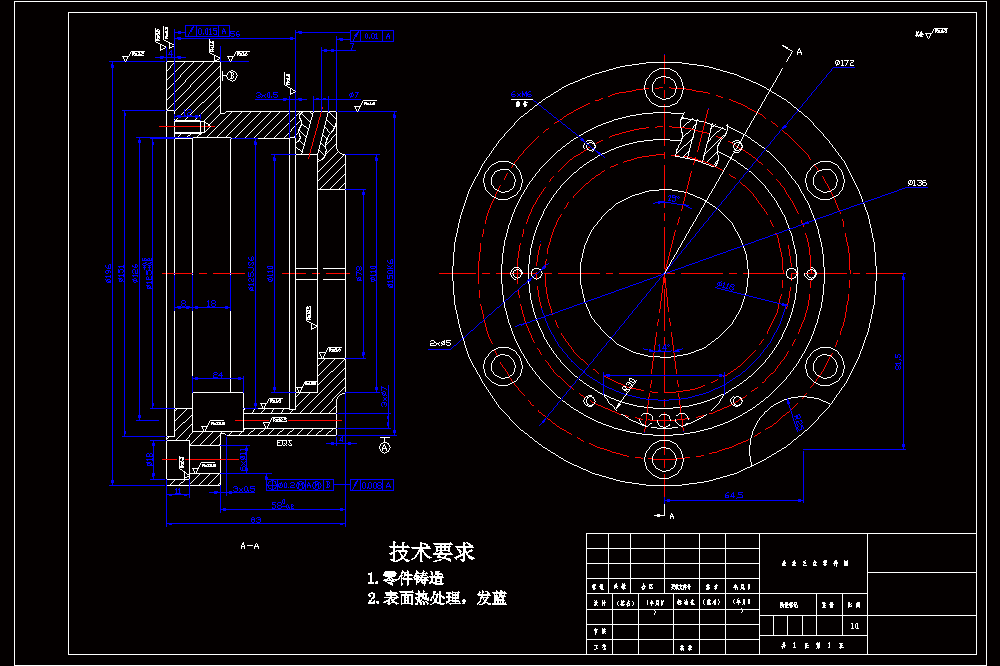Select the Φ150K6 diameter dimension
This screenshot has height=666, width=1000.
click(x=390, y=273)
